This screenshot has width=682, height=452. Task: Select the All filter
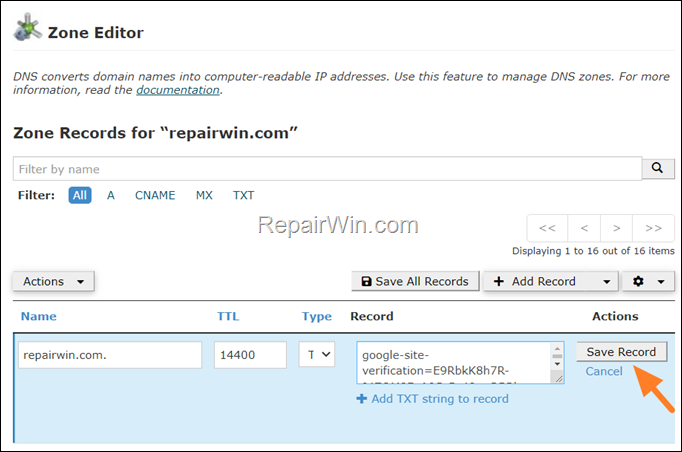tap(80, 195)
